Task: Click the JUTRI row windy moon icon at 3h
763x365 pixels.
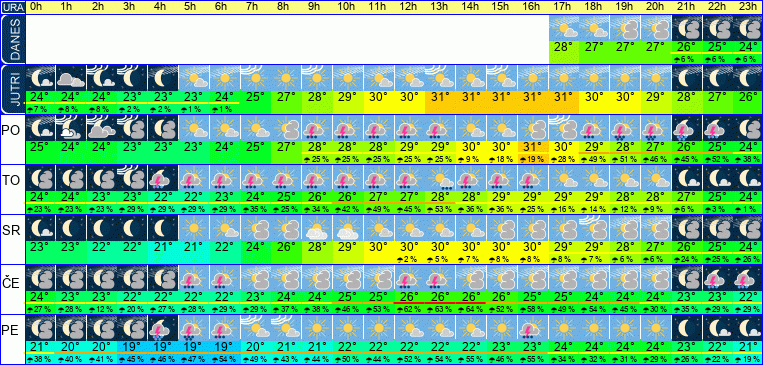Action: (133, 78)
